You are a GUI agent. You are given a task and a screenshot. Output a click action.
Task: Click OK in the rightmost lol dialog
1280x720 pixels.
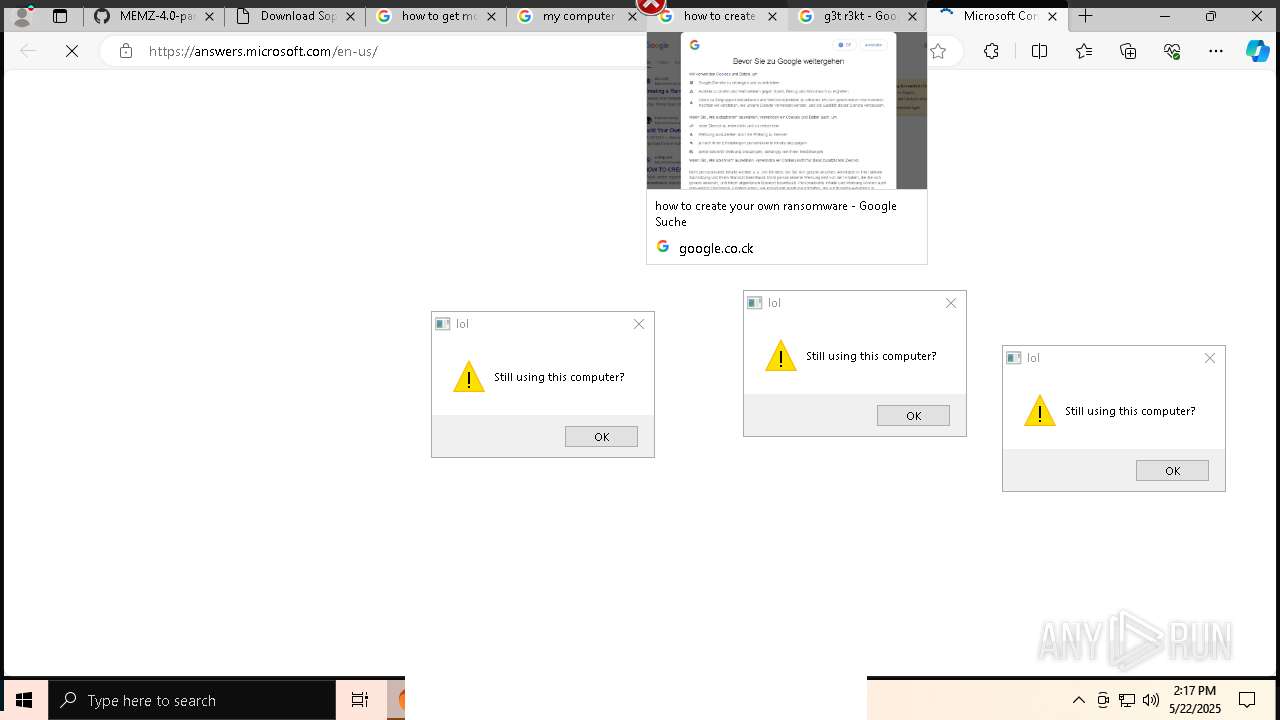(x=1172, y=470)
